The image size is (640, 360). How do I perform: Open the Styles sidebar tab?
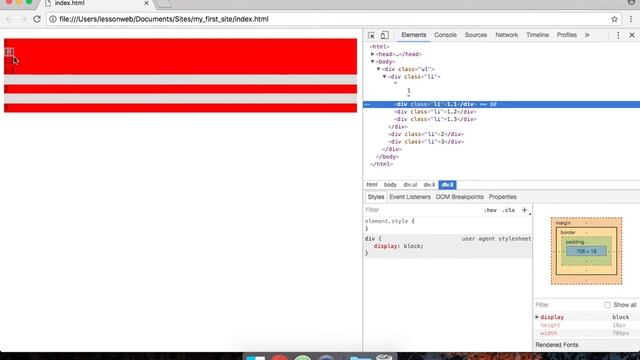[x=376, y=197]
